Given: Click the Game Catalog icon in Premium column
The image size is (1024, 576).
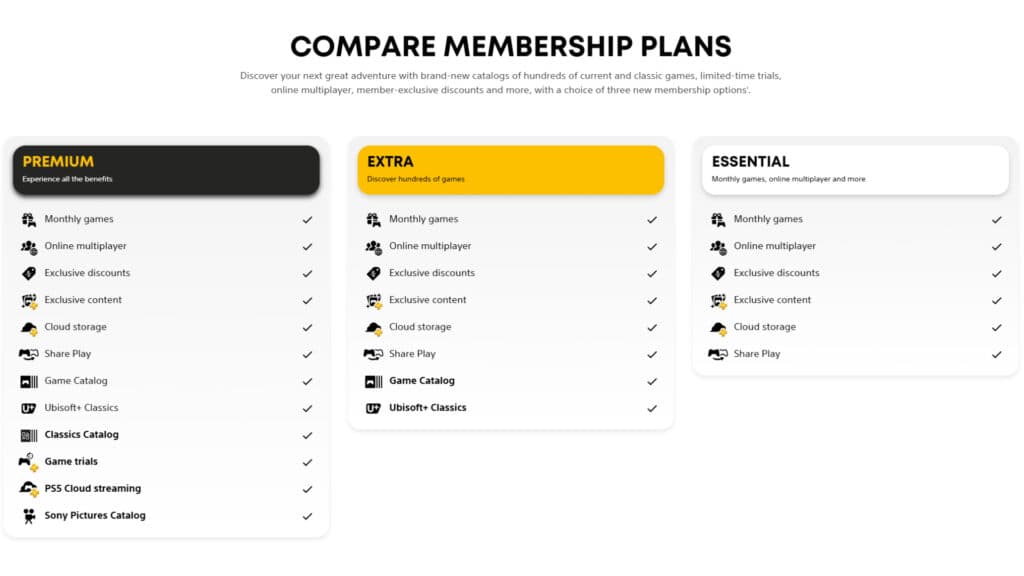Looking at the screenshot, I should 28,381.
